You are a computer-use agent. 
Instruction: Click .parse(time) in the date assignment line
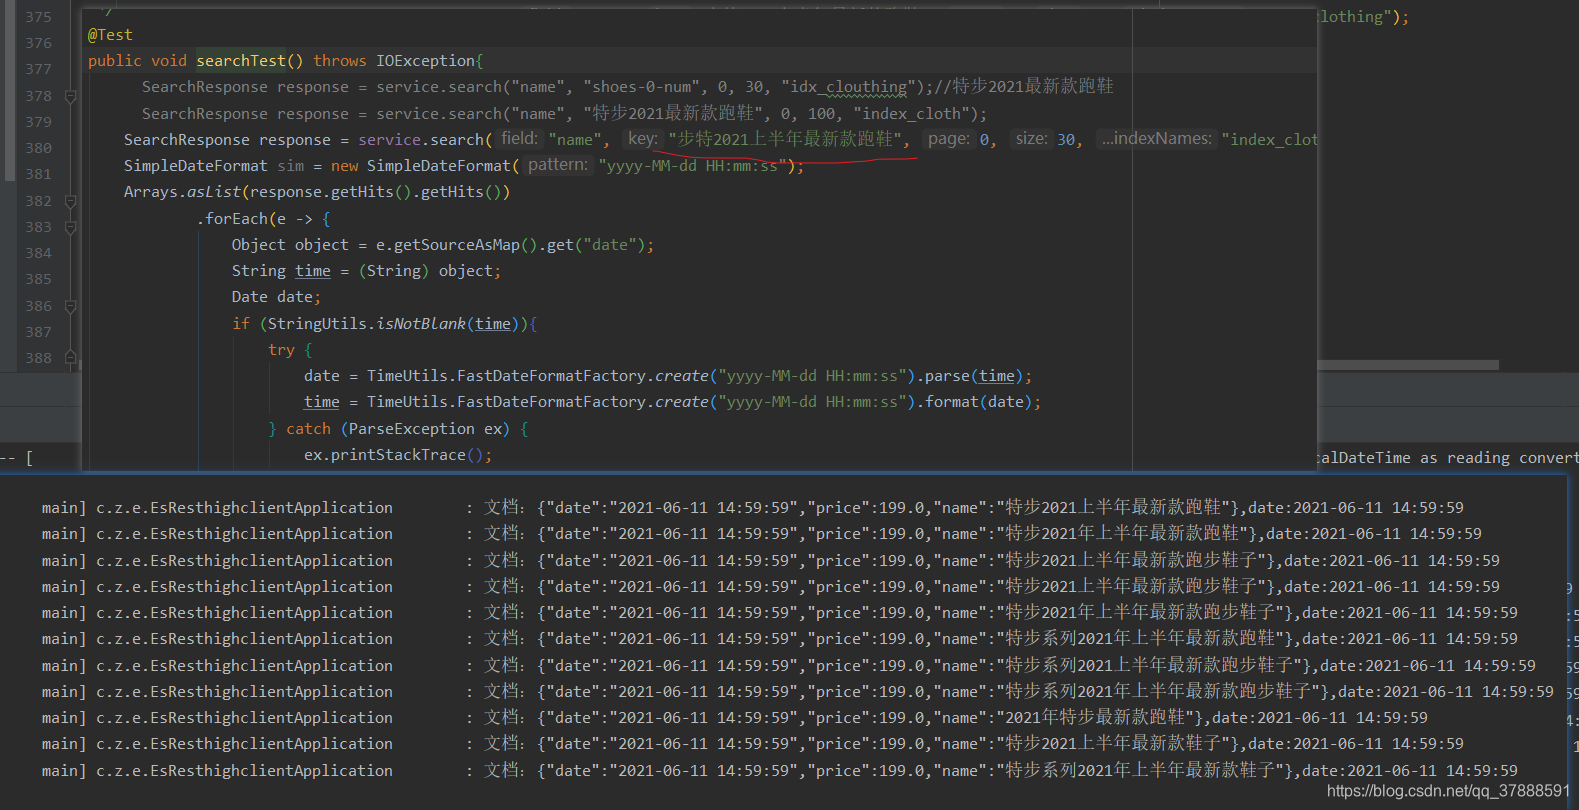click(969, 376)
